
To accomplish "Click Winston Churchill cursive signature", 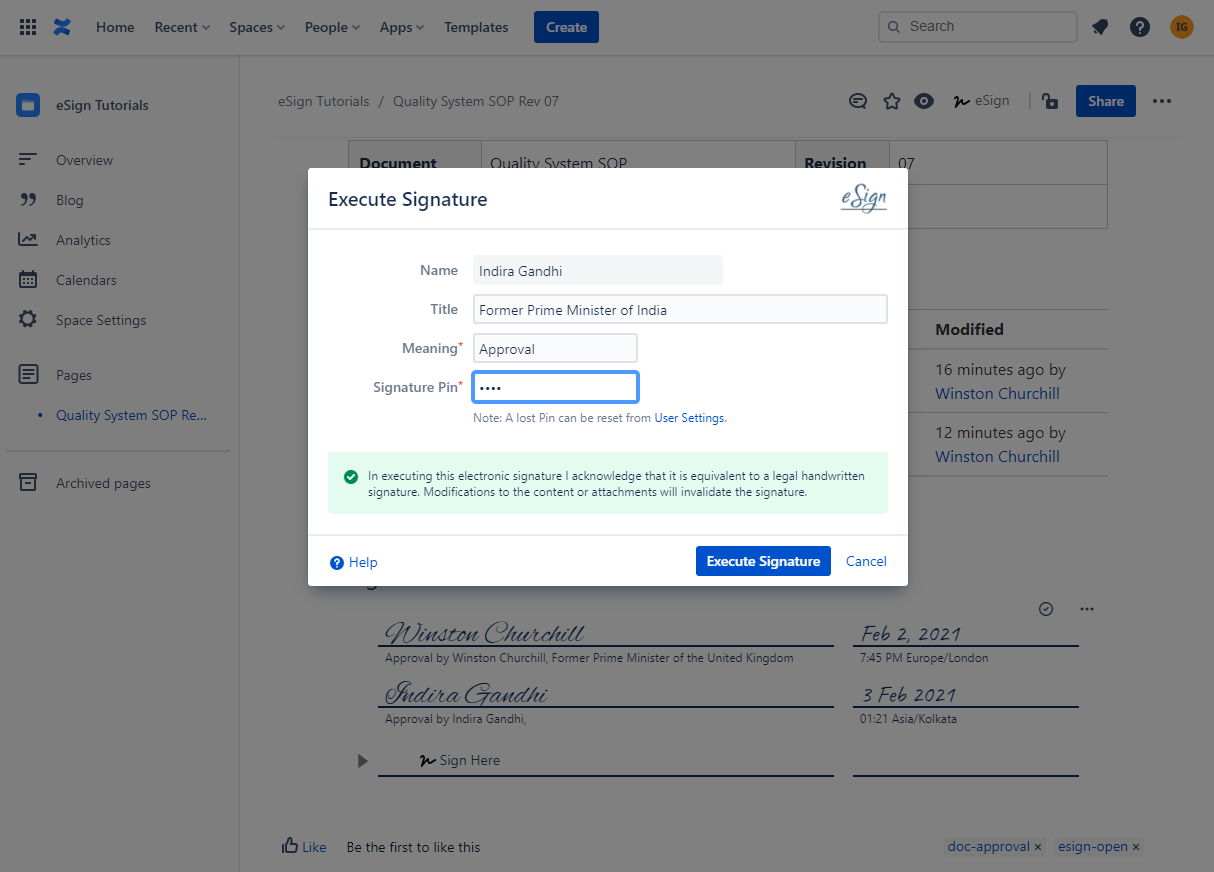I will point(485,633).
